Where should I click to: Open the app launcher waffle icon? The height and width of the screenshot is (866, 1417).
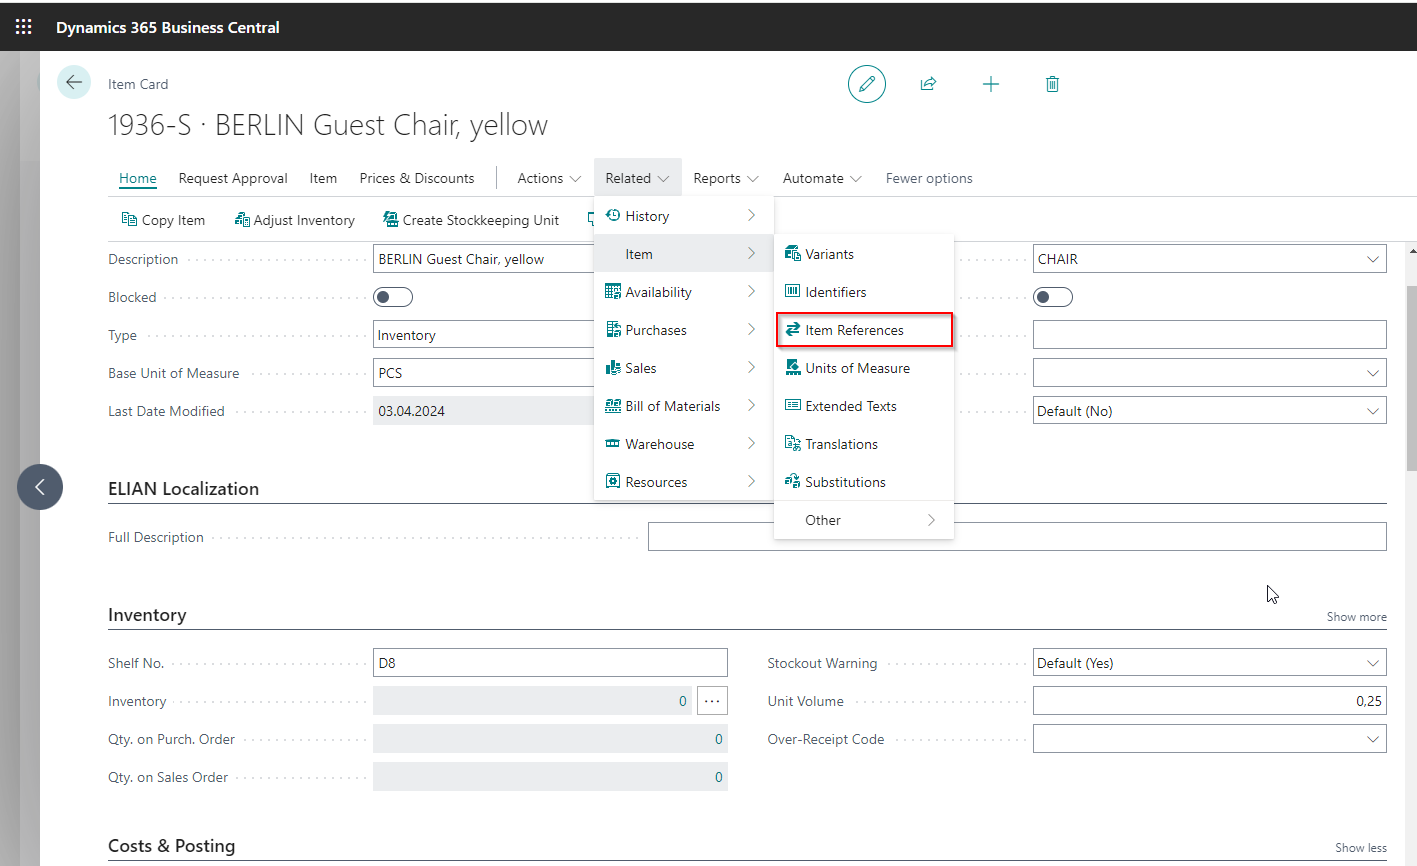(x=24, y=27)
